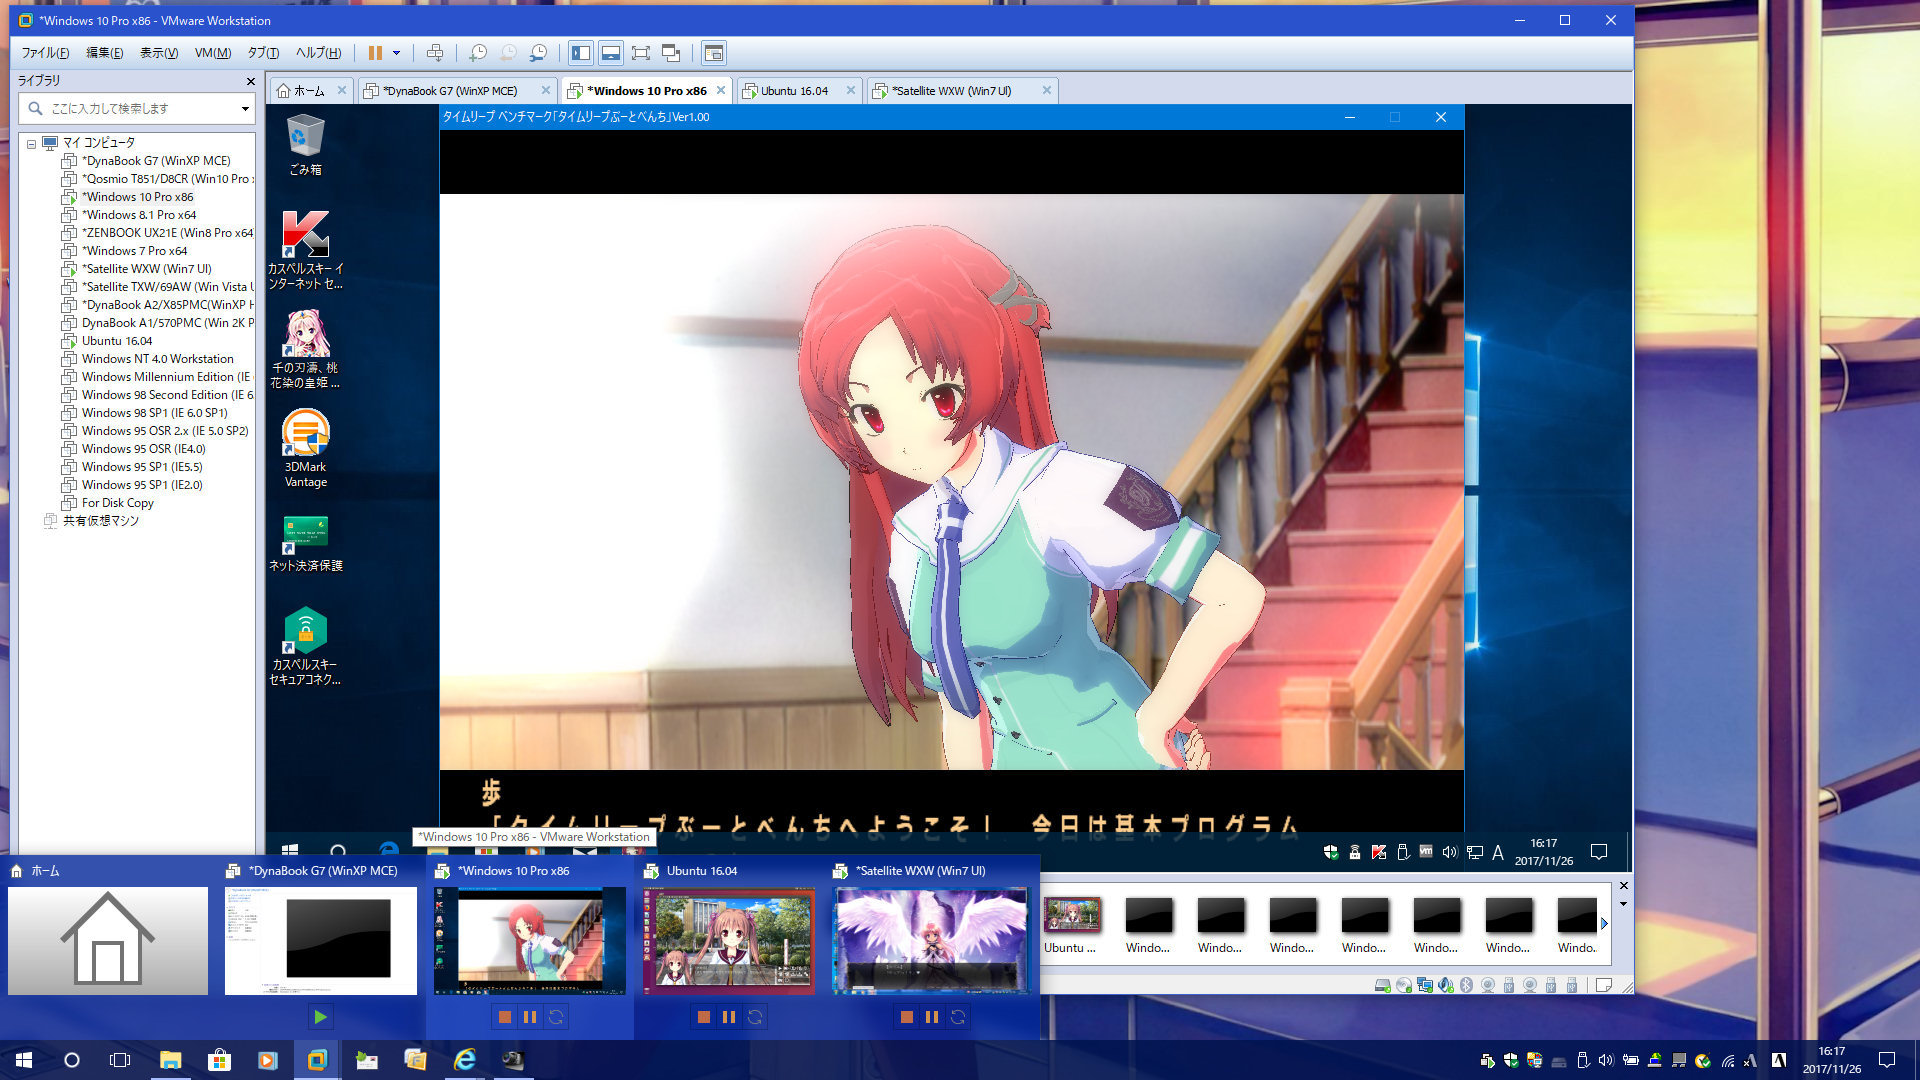This screenshot has width=1920, height=1080.
Task: Open the host Windows Start menu
Action: (x=24, y=1060)
